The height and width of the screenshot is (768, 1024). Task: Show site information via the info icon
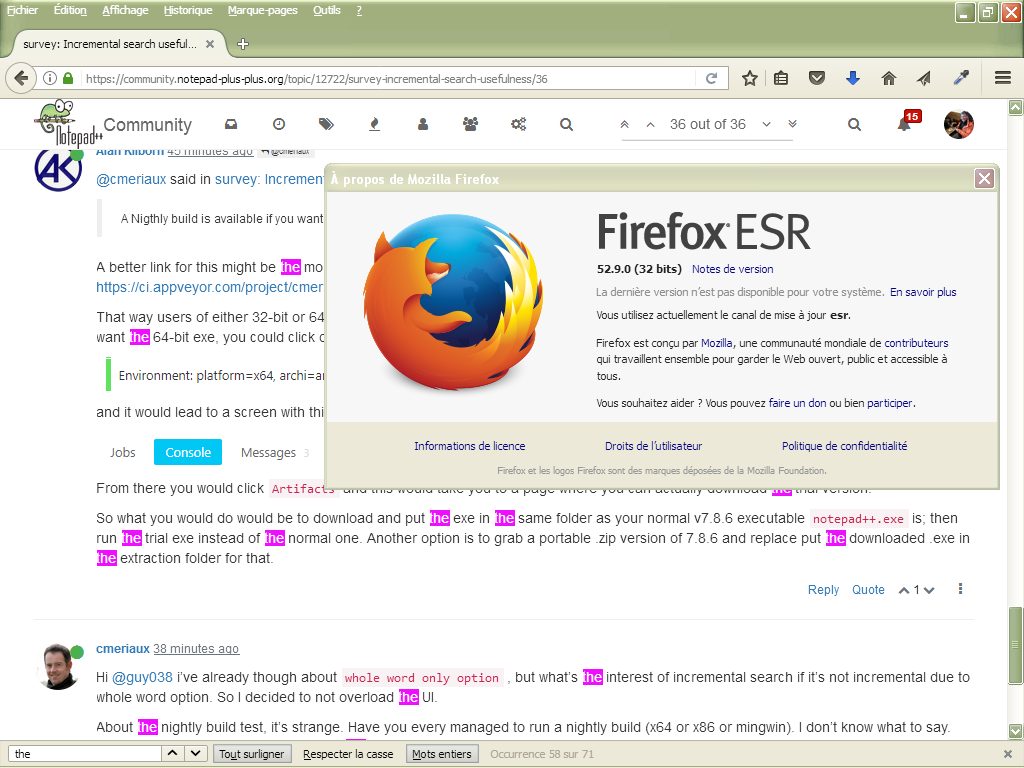click(x=50, y=78)
